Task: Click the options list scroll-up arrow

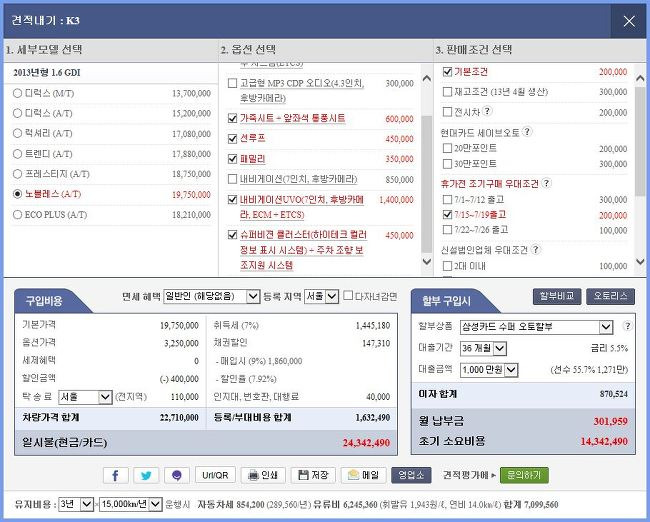Action: click(427, 78)
